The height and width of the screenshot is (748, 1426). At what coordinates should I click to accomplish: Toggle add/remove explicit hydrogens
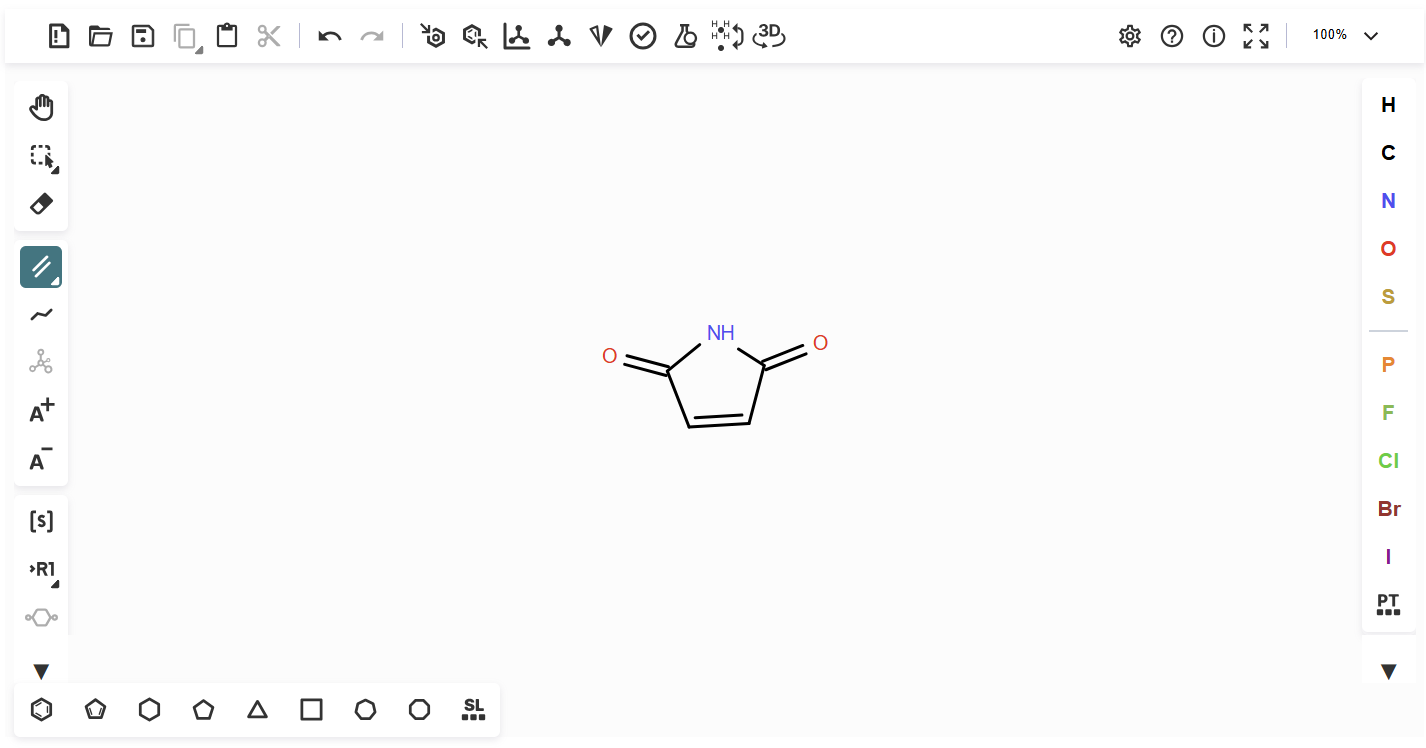[727, 37]
